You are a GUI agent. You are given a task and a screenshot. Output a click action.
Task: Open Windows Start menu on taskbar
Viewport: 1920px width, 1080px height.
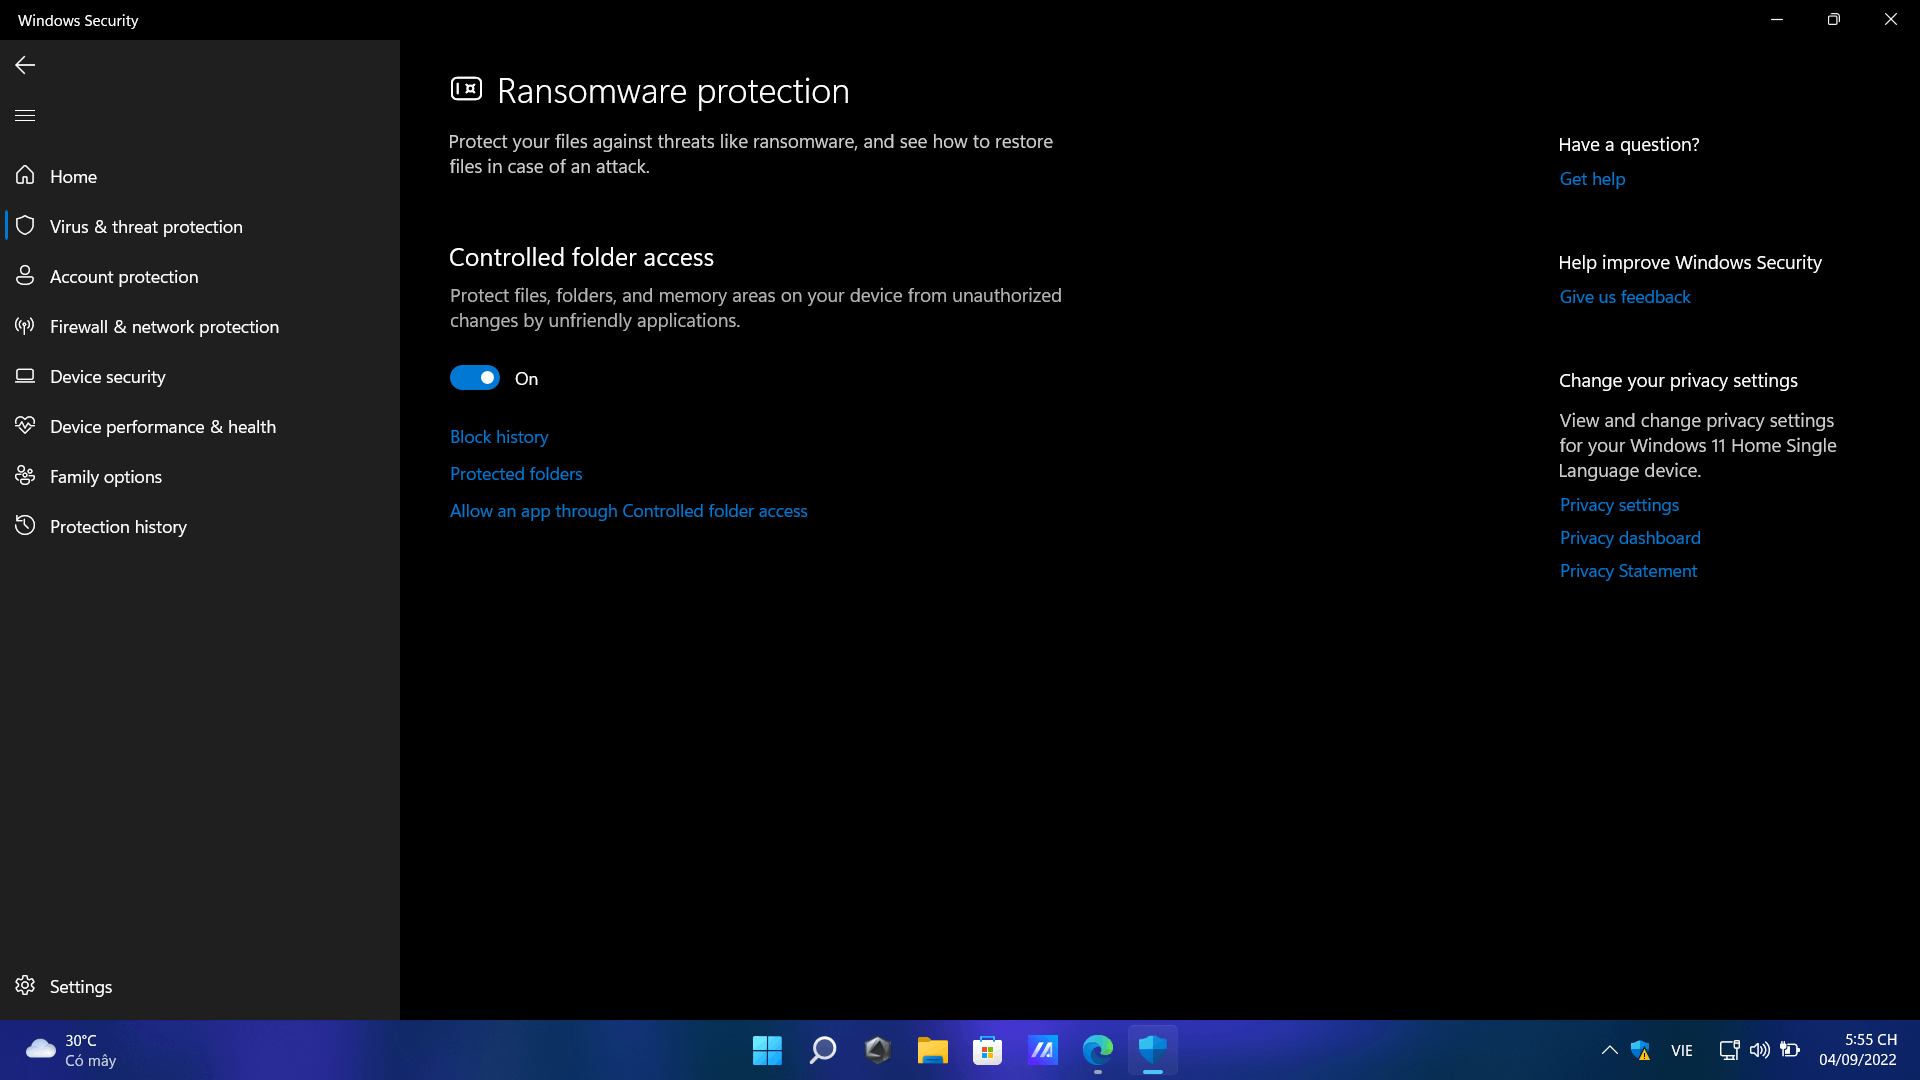click(767, 1050)
